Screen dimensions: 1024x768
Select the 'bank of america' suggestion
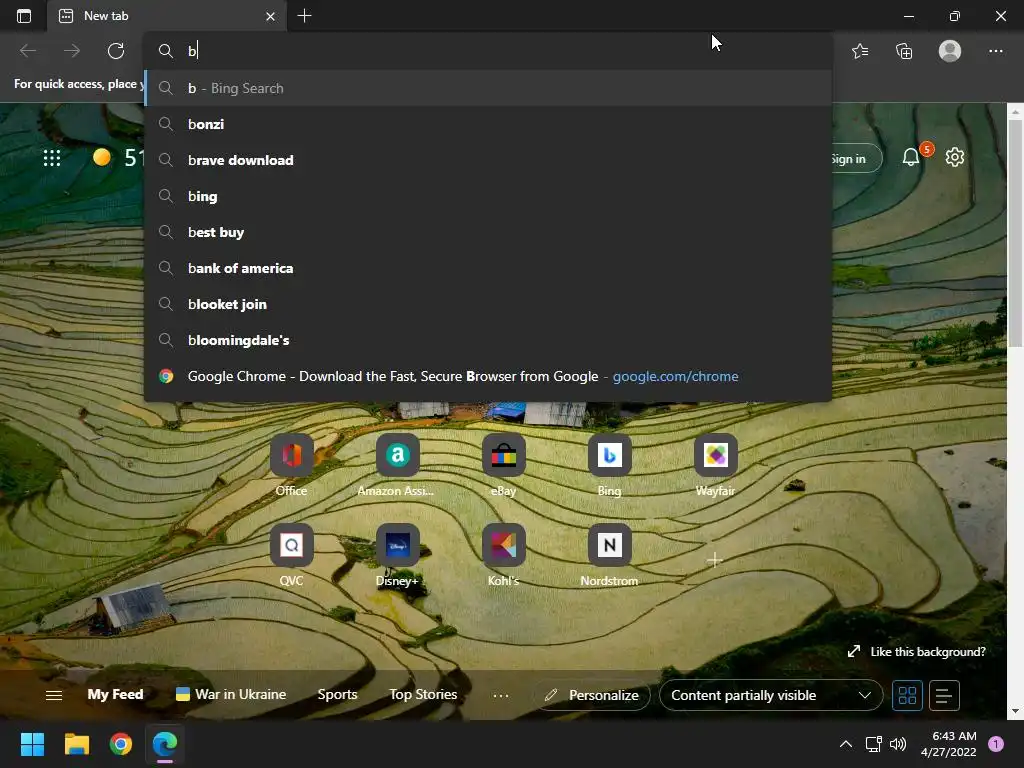(488, 268)
